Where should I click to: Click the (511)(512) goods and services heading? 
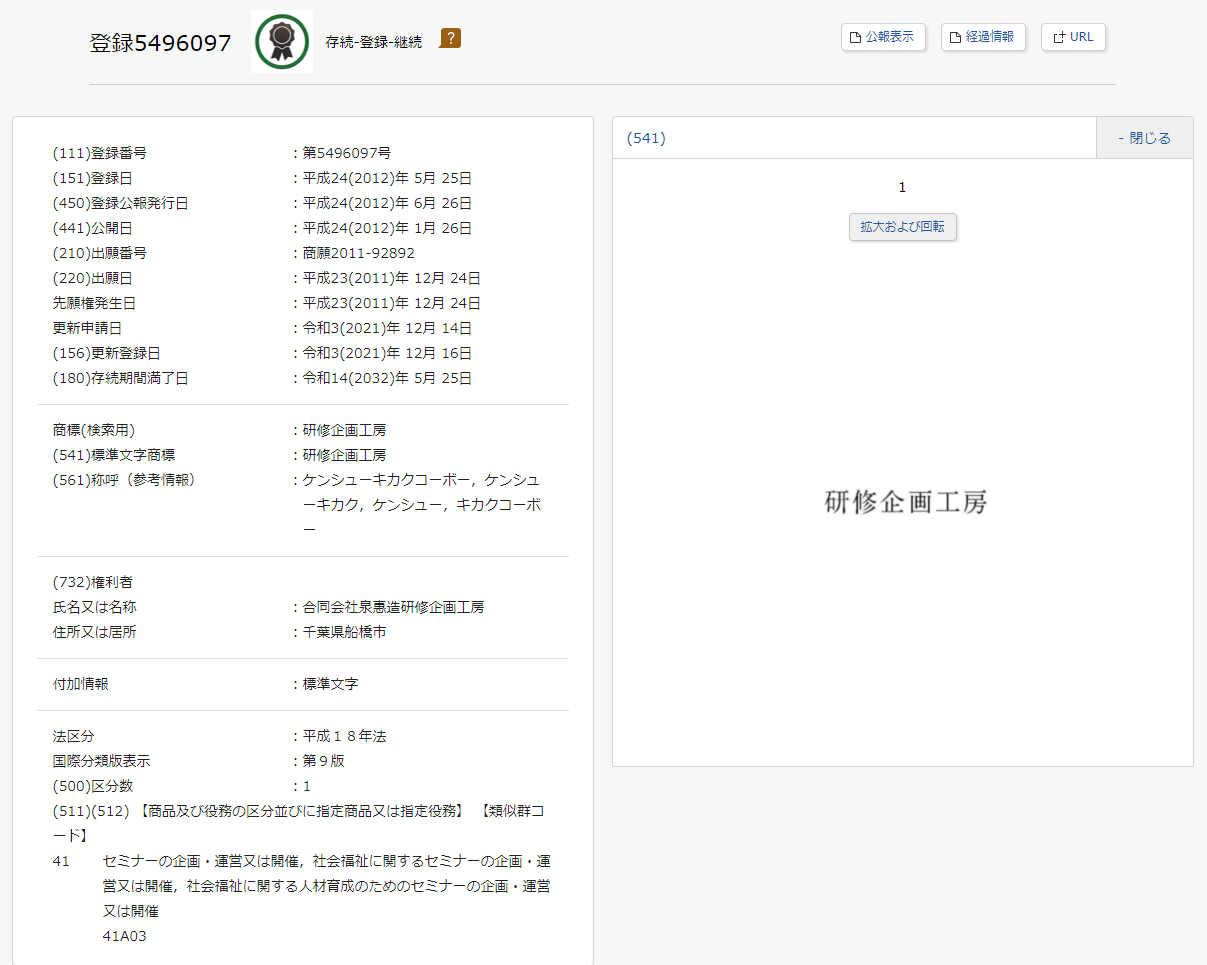(300, 823)
